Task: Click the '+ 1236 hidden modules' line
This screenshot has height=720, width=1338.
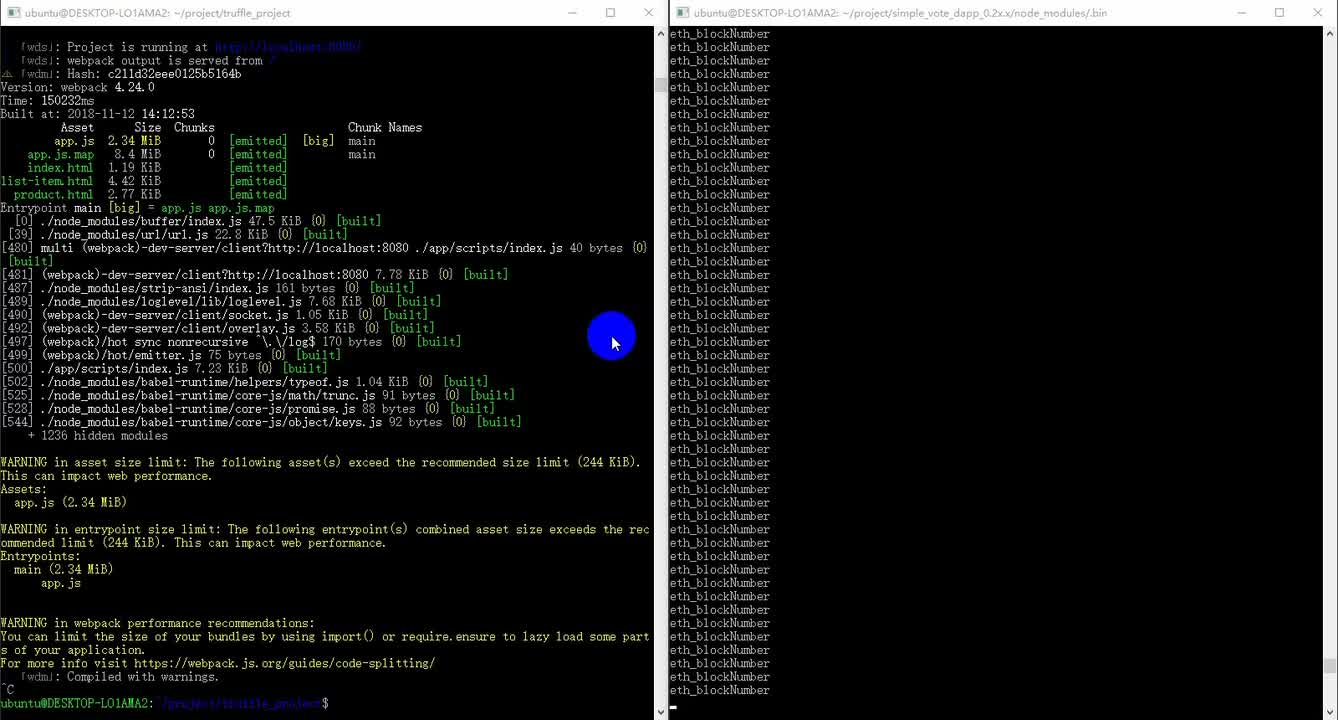Action: 97,435
